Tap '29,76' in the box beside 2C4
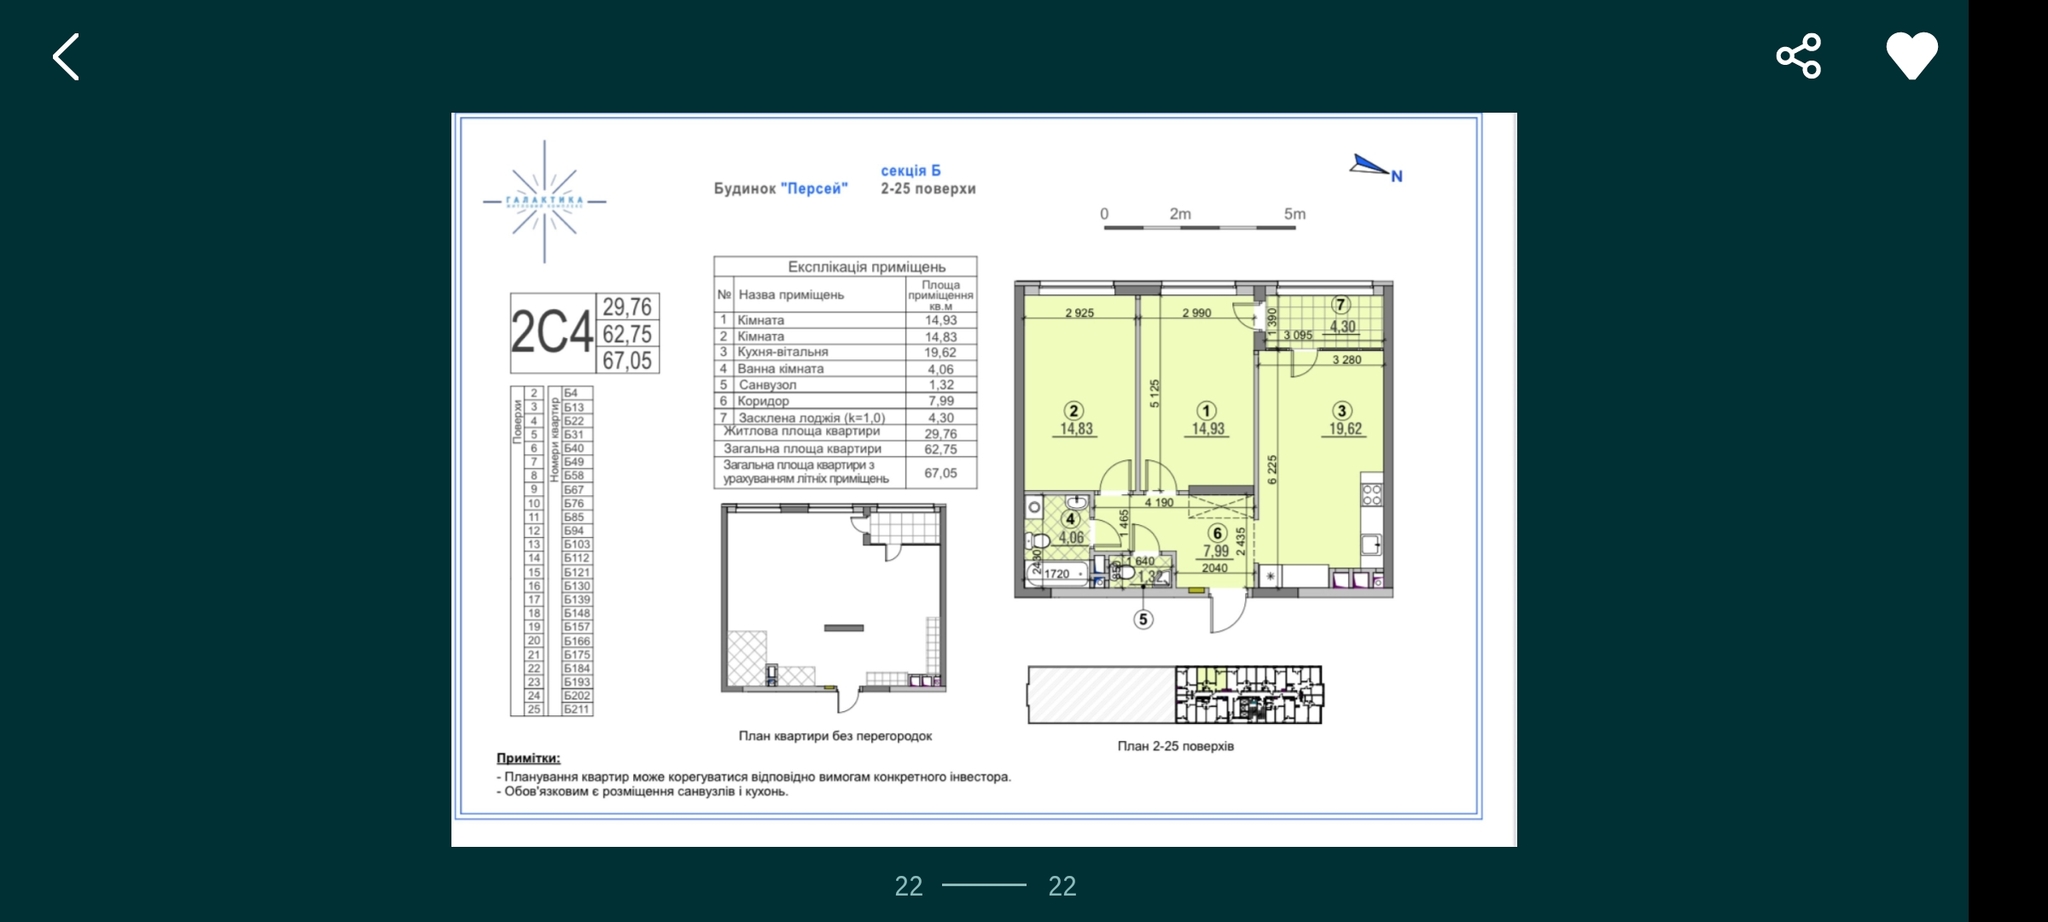 click(627, 307)
